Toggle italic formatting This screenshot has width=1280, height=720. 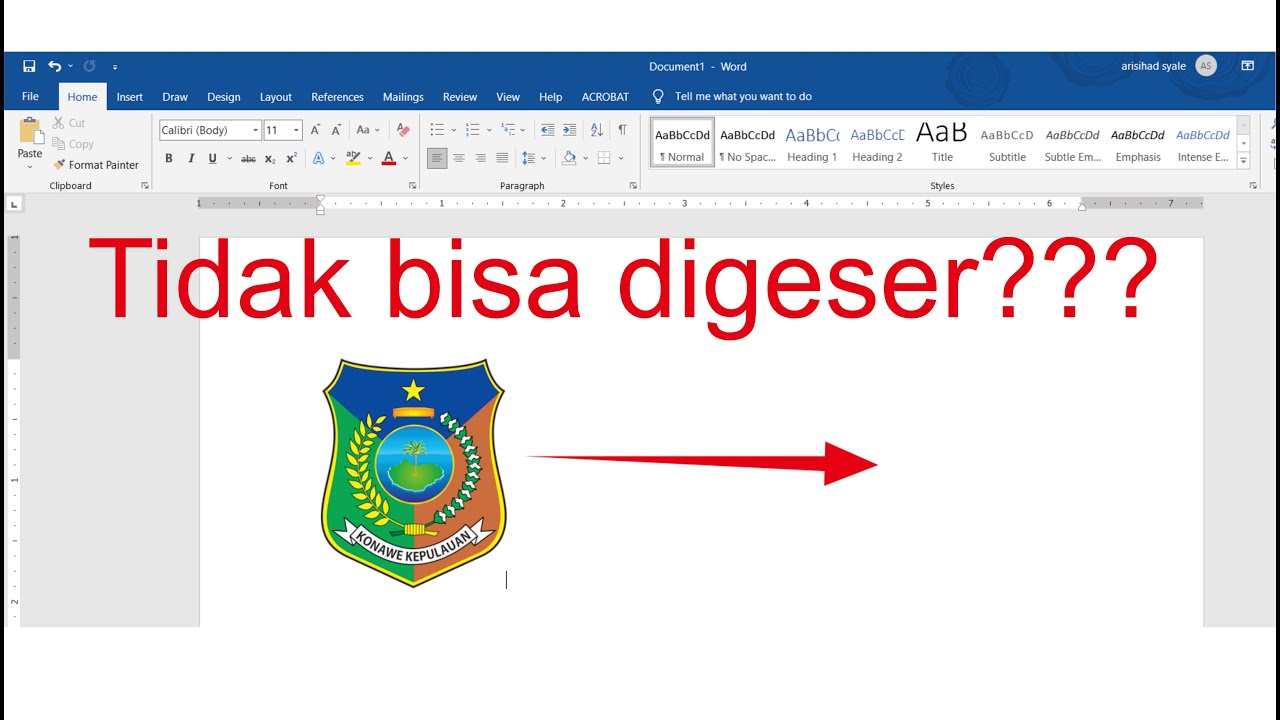(191, 158)
